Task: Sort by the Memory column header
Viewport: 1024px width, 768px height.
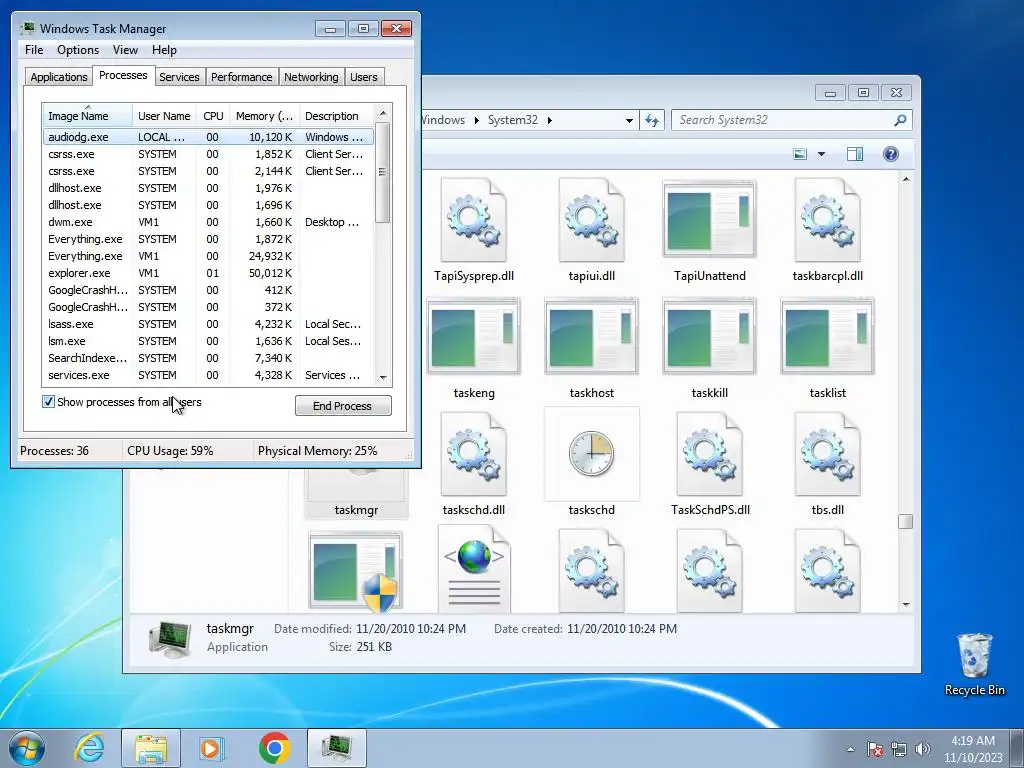Action: point(264,116)
